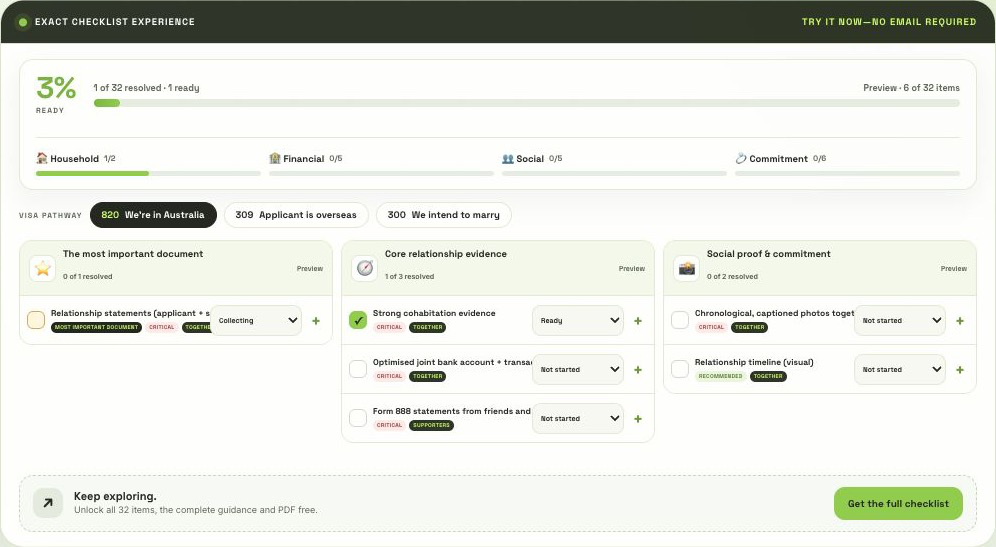Image resolution: width=996 pixels, height=547 pixels.
Task: Check the Form 888 statements item
Action: [358, 417]
